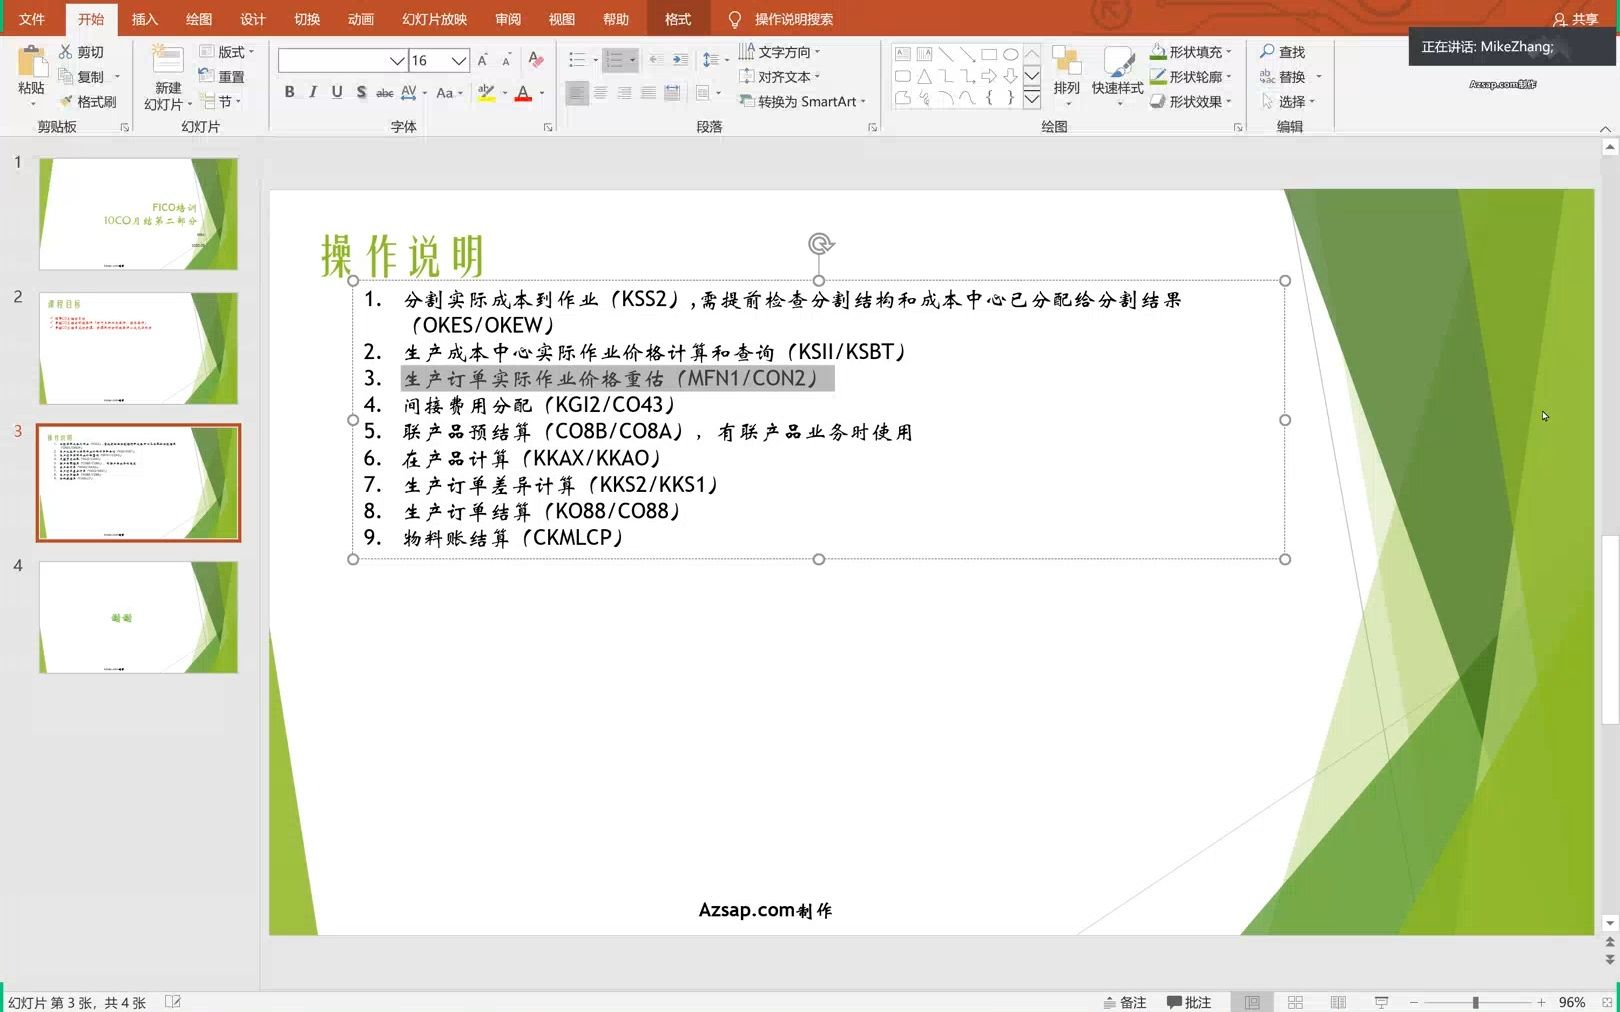The width and height of the screenshot is (1620, 1012).
Task: Adjust the zoom slider at bottom right
Action: pos(1476,1001)
